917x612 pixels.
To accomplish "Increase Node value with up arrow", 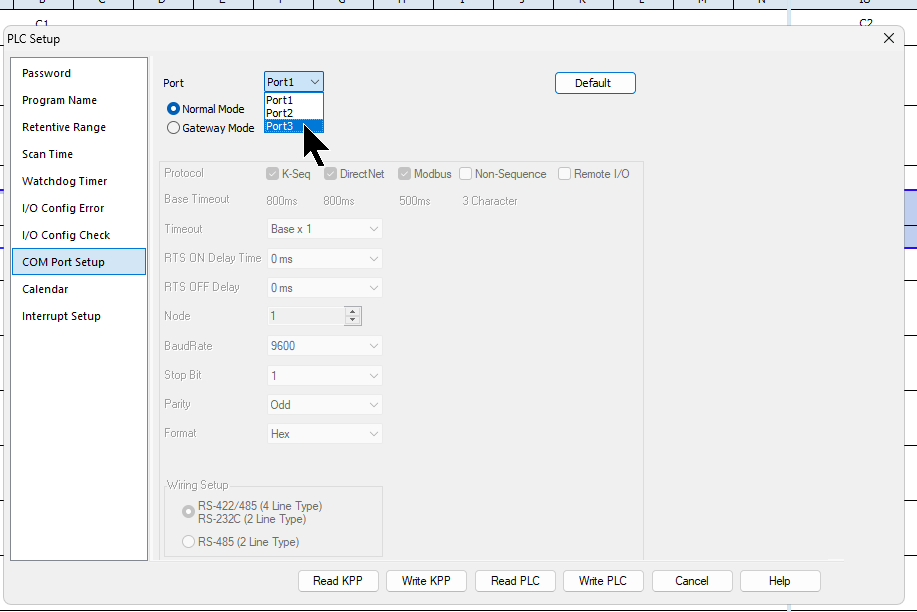I will coord(353,312).
